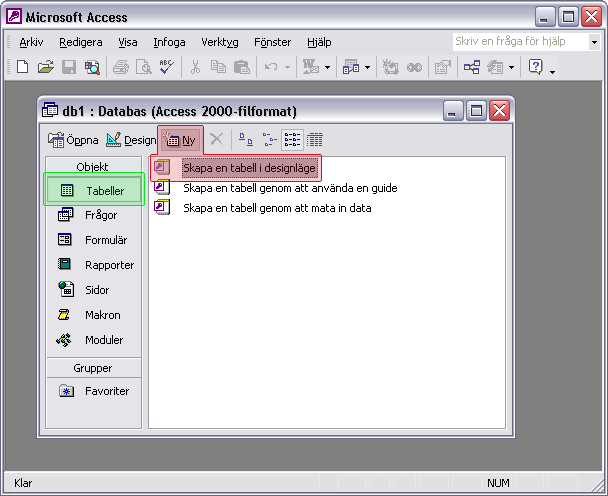
Task: Open the Relationships window icon
Action: 471,67
